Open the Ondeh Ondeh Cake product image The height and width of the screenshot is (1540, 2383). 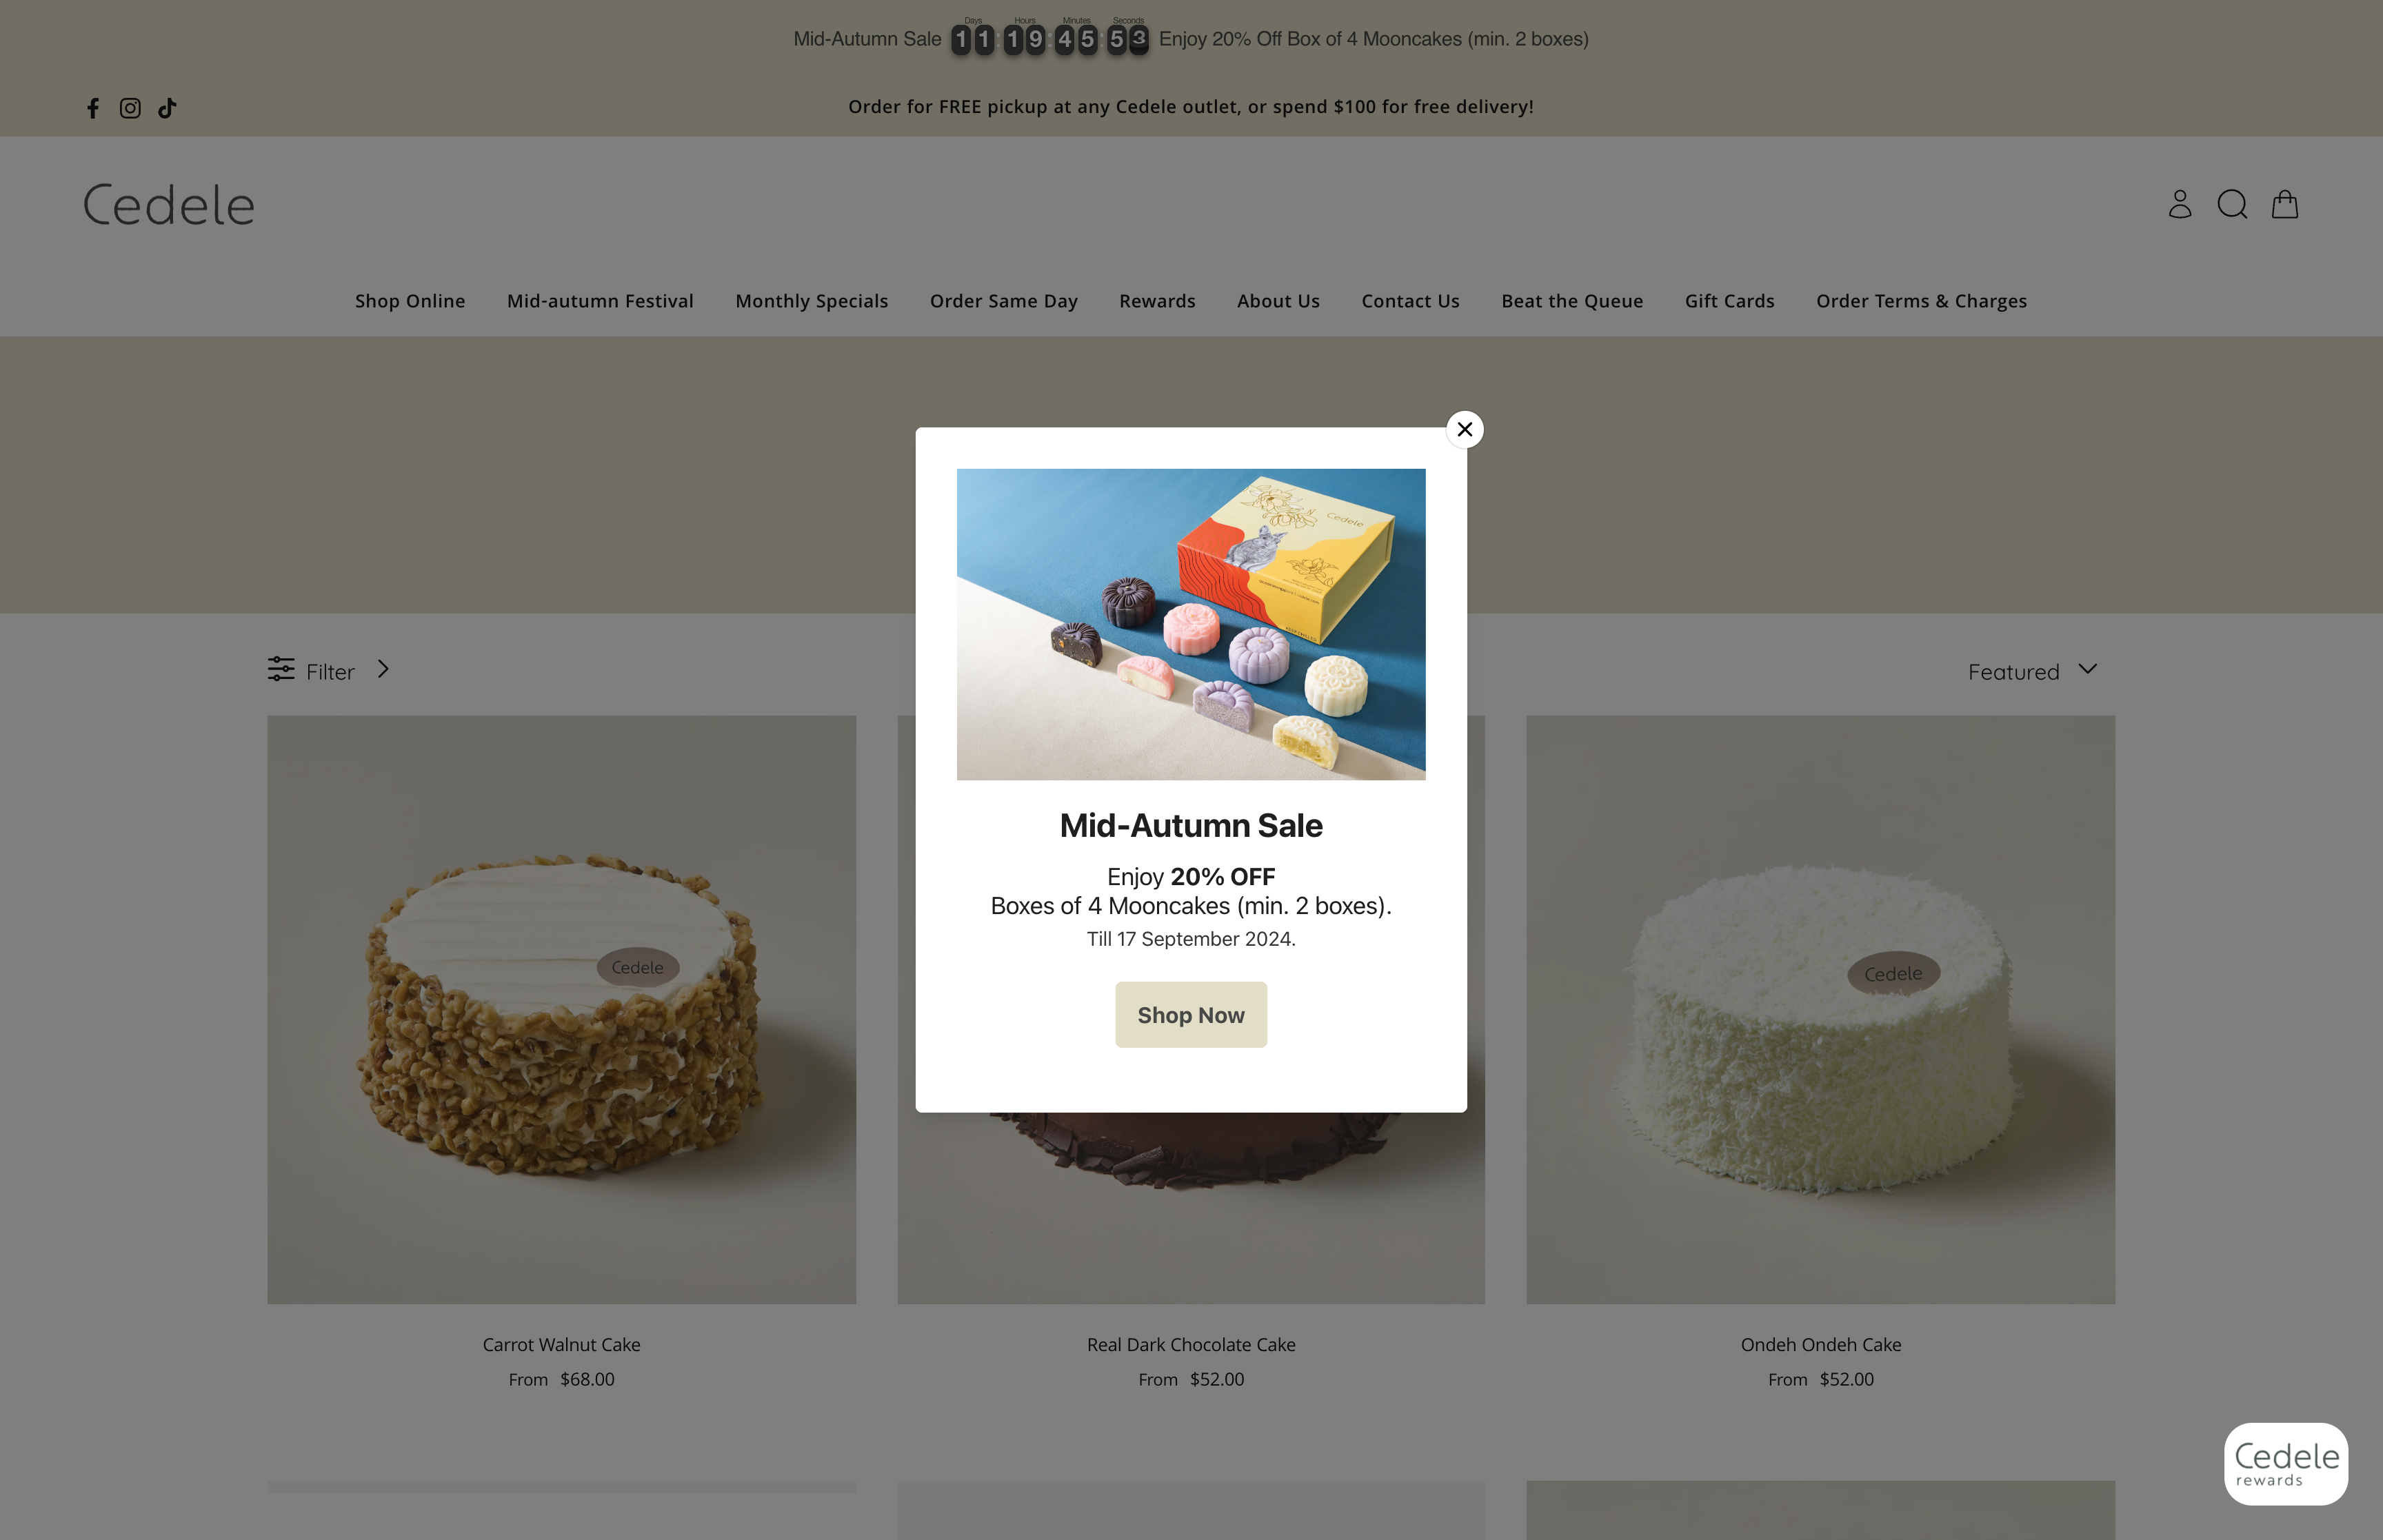coord(1820,1009)
